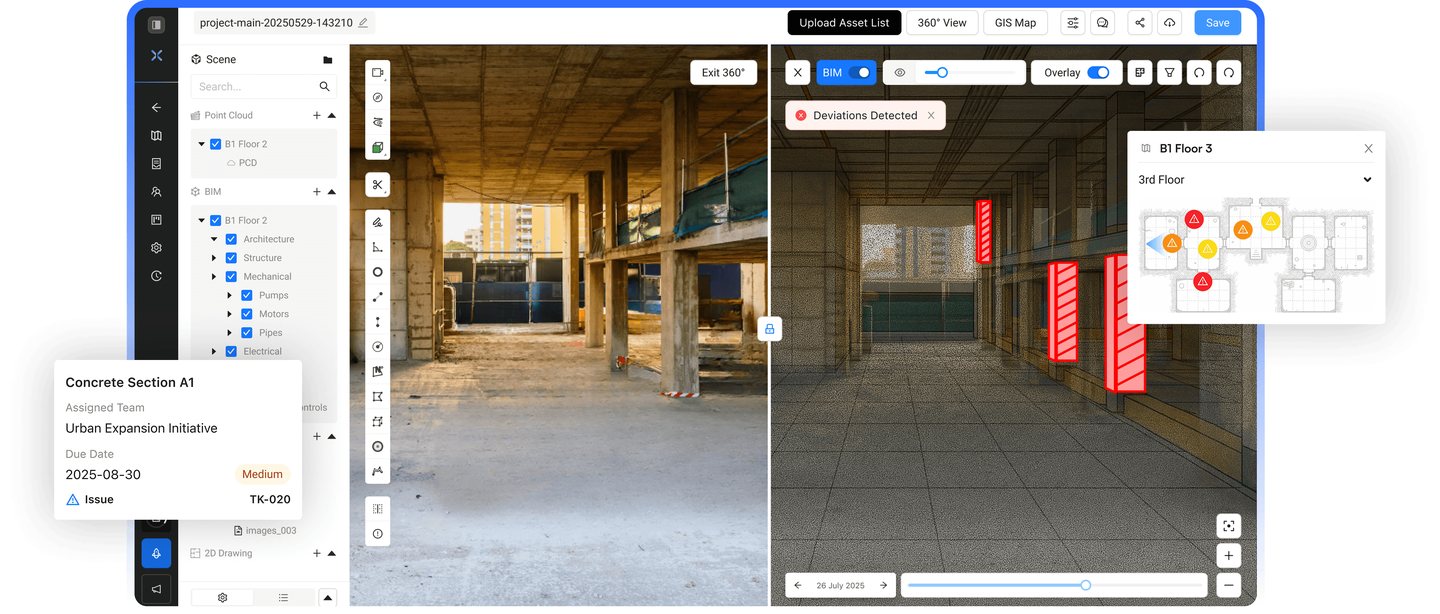Add item with plus next to BIM

(317, 191)
